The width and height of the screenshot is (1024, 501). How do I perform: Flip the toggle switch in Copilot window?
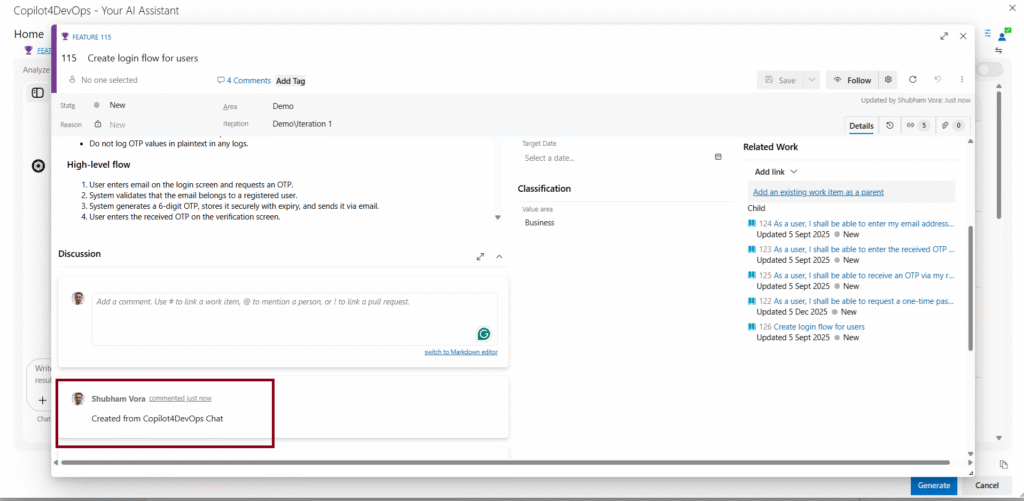click(x=989, y=69)
